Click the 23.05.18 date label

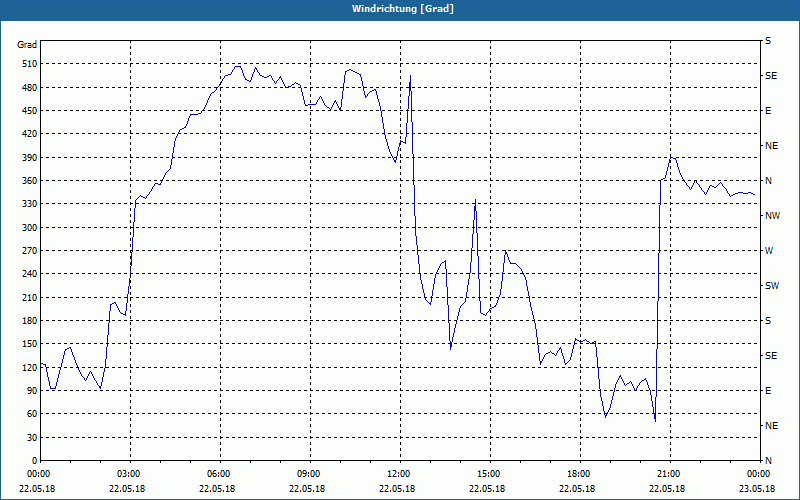coord(757,489)
